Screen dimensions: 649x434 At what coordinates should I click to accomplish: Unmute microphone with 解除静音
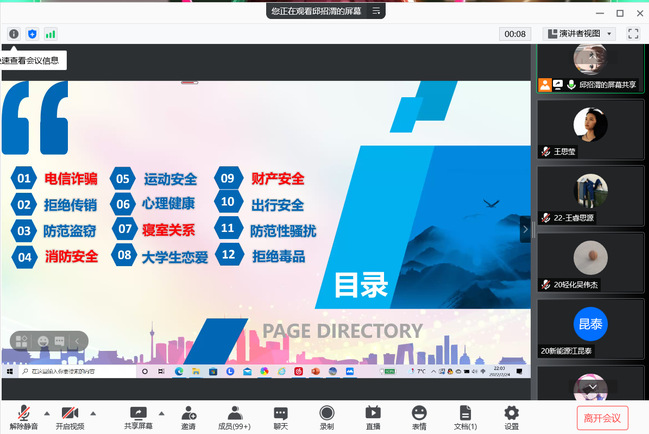pyautogui.click(x=23, y=416)
